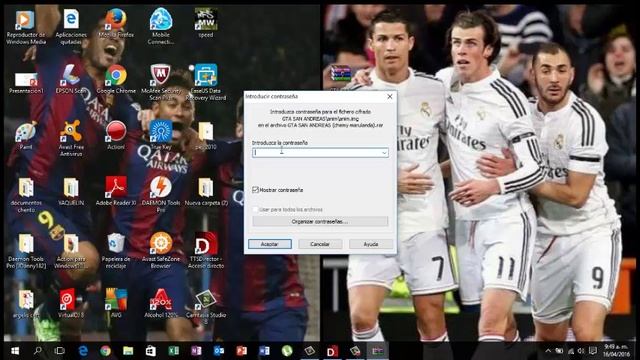
Task: Check the greyed-out Usar para todos los archivos box
Action: (x=256, y=209)
